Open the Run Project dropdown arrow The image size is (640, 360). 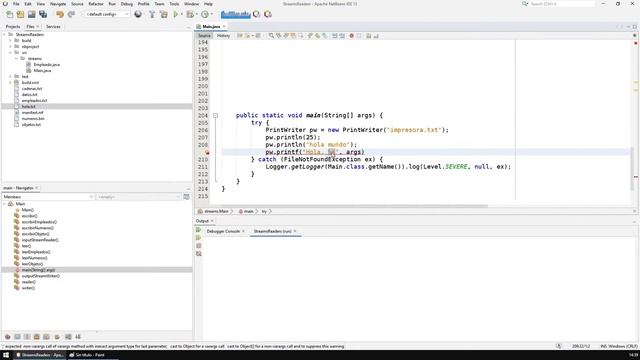pos(182,14)
